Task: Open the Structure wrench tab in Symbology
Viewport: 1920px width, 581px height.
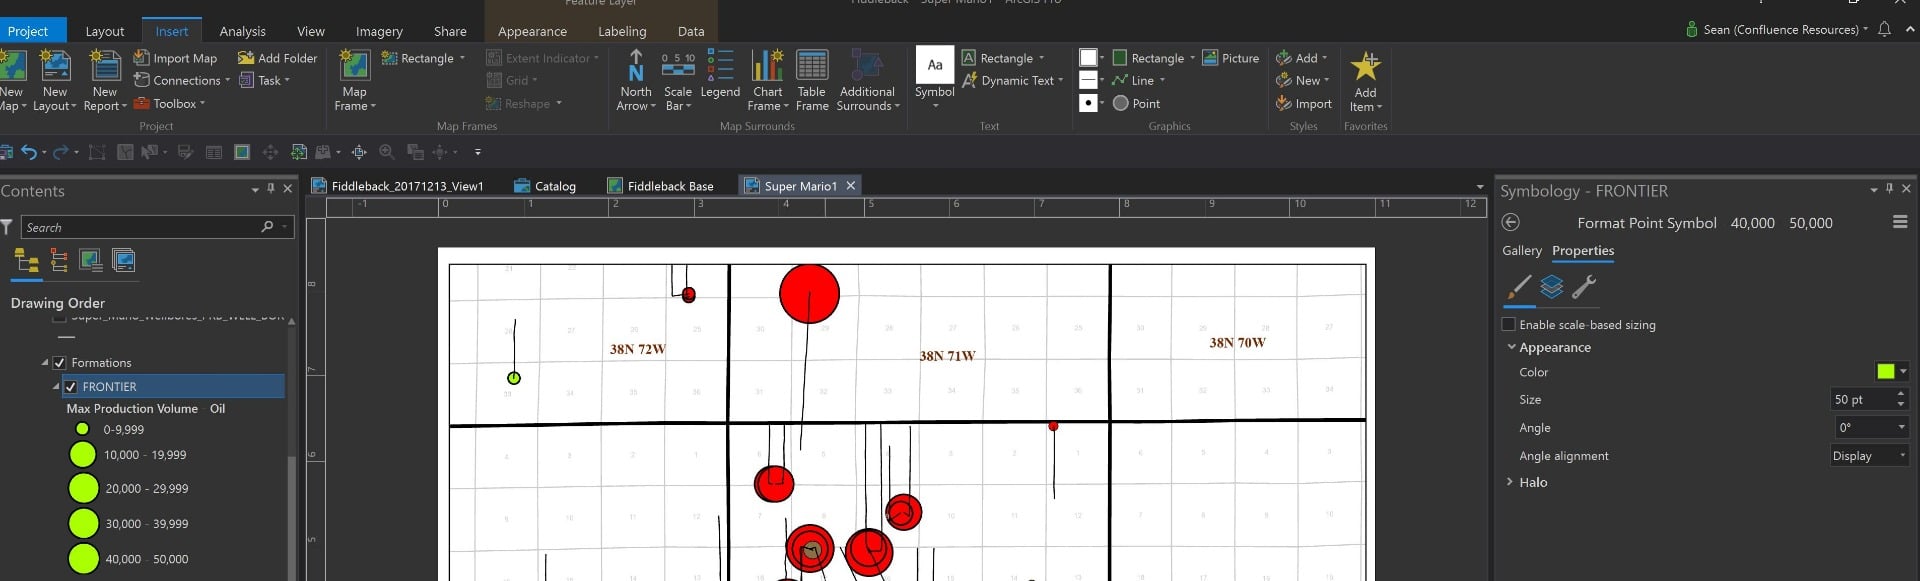Action: point(1584,287)
